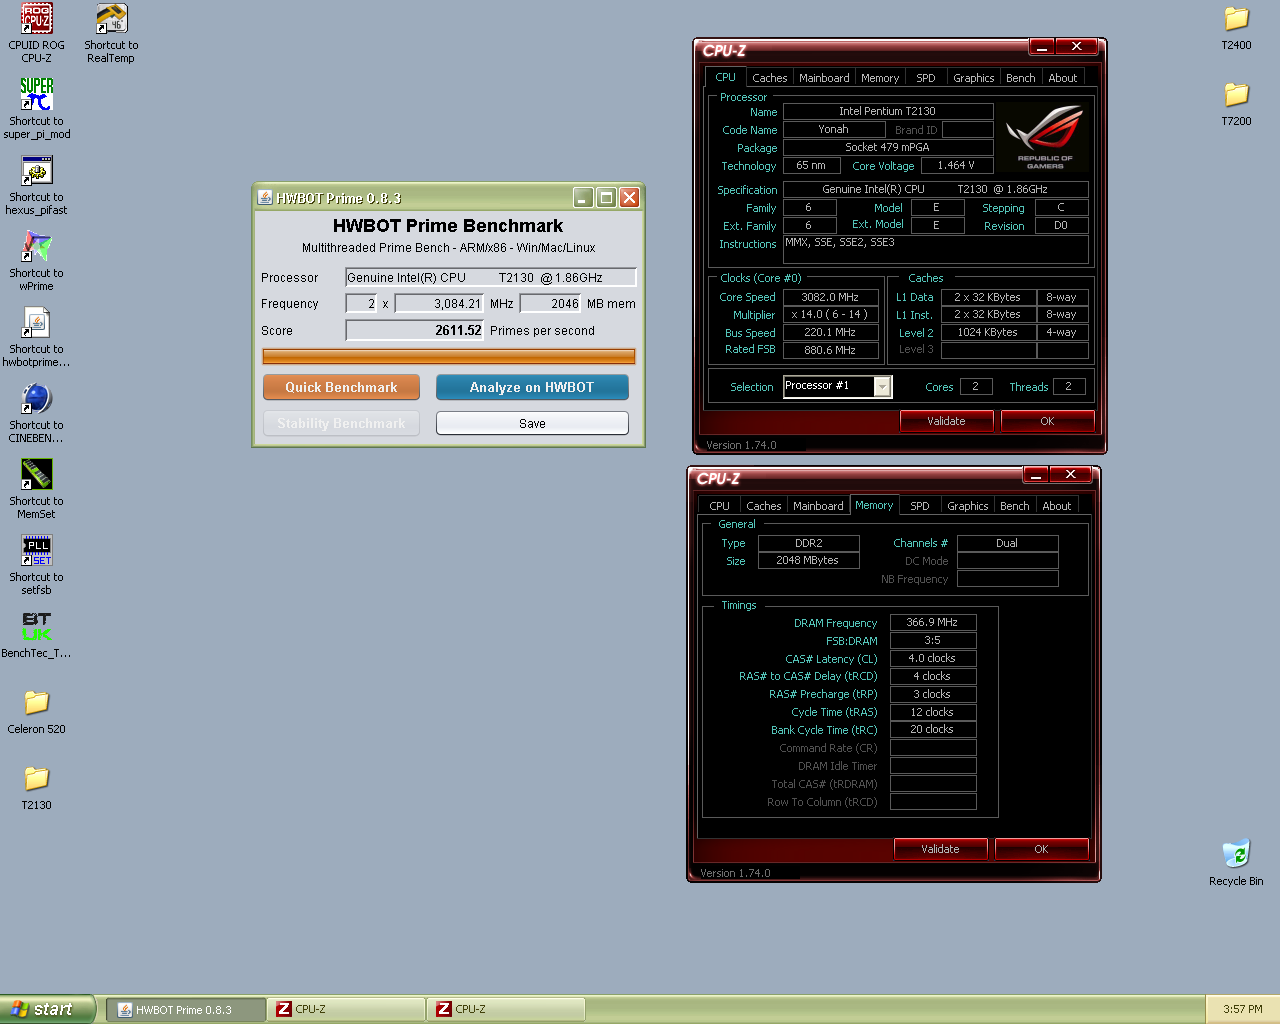Open Caches tab in lower CPU-Z window
The image size is (1280, 1024).
[x=764, y=506]
